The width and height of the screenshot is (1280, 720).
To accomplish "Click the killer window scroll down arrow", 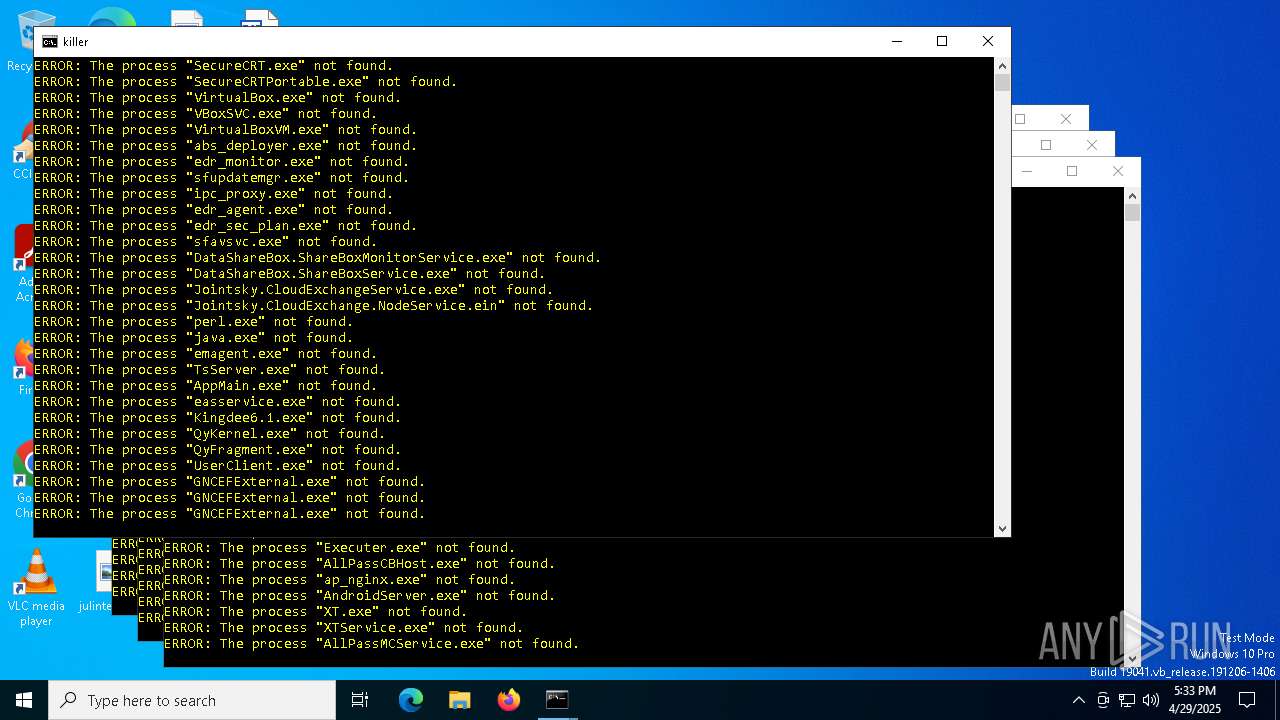I will (x=1002, y=528).
